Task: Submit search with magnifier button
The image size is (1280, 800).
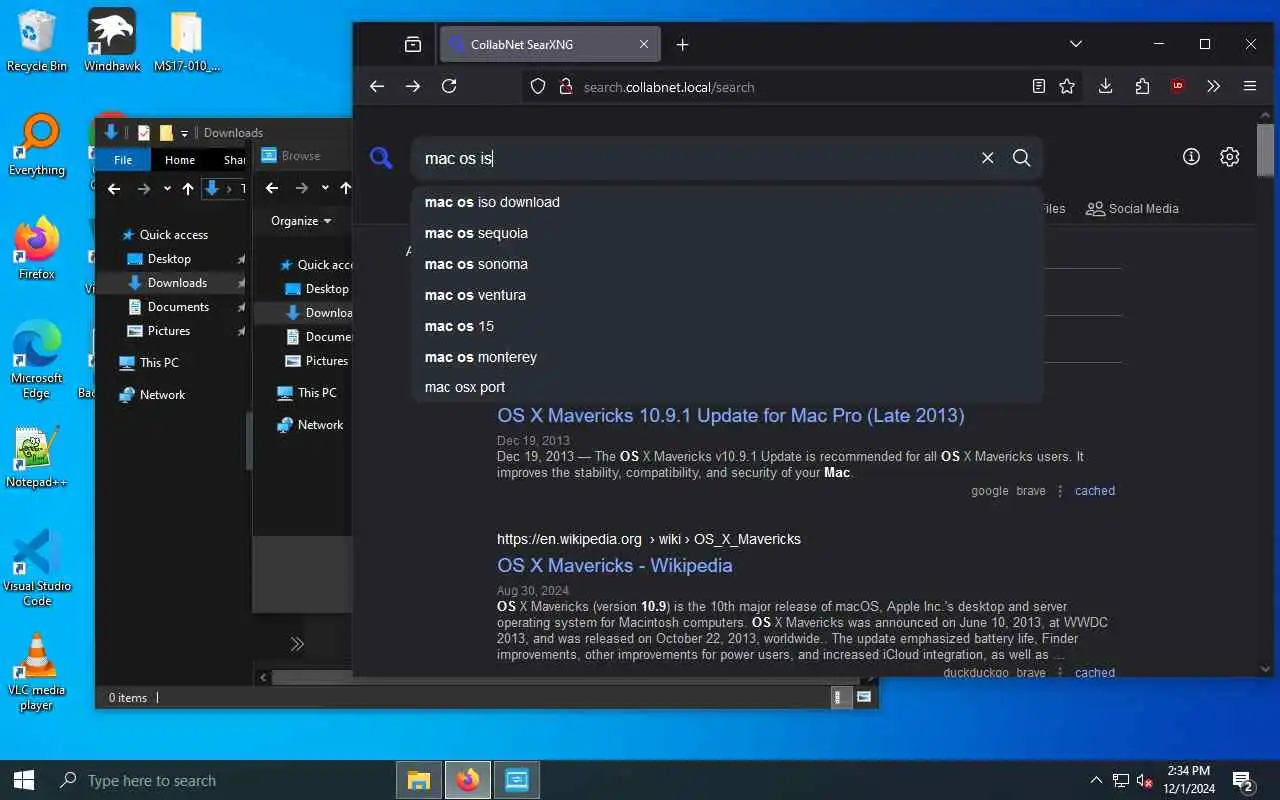Action: (1021, 158)
